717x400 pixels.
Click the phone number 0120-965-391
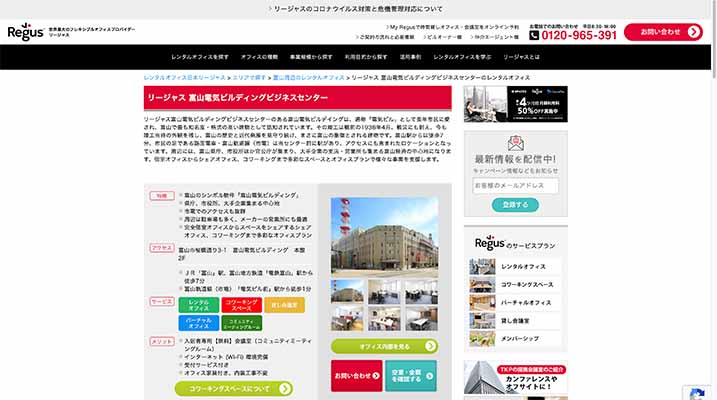pyautogui.click(x=579, y=35)
